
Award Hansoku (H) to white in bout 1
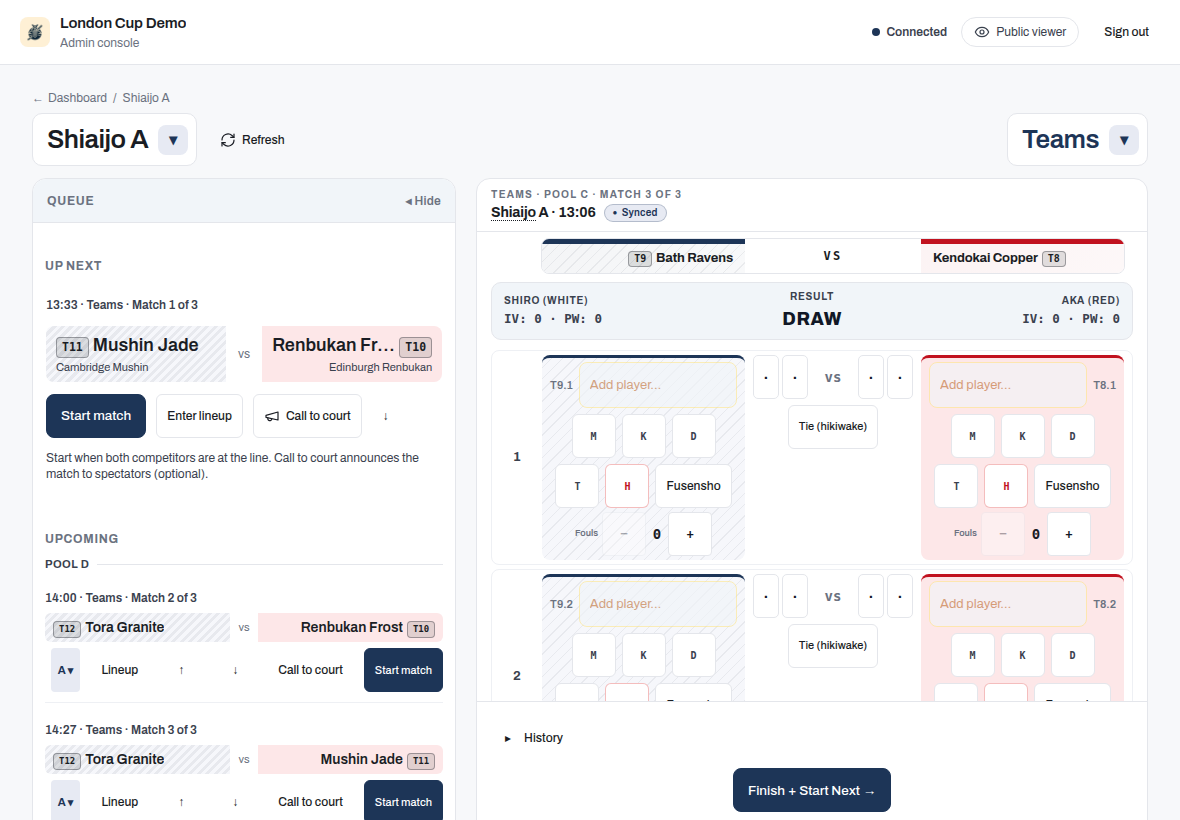(627, 486)
